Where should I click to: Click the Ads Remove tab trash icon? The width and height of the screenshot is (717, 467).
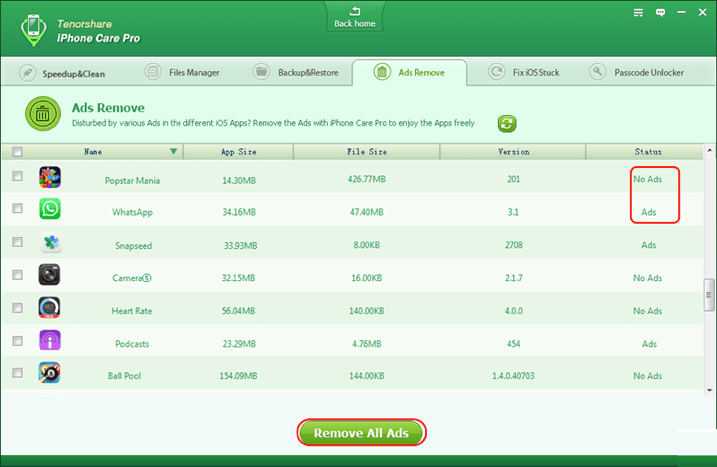coord(382,72)
